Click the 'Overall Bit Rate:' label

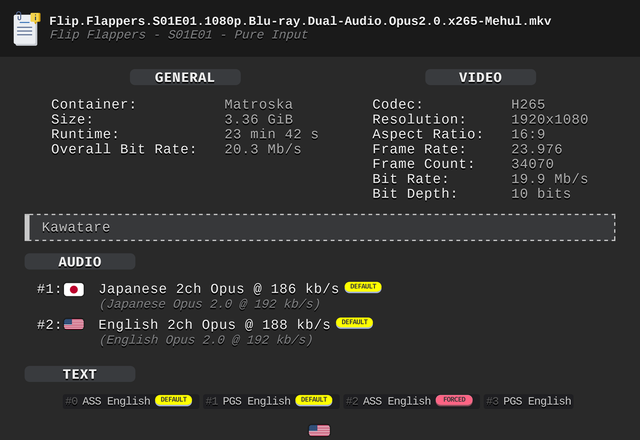(124, 149)
